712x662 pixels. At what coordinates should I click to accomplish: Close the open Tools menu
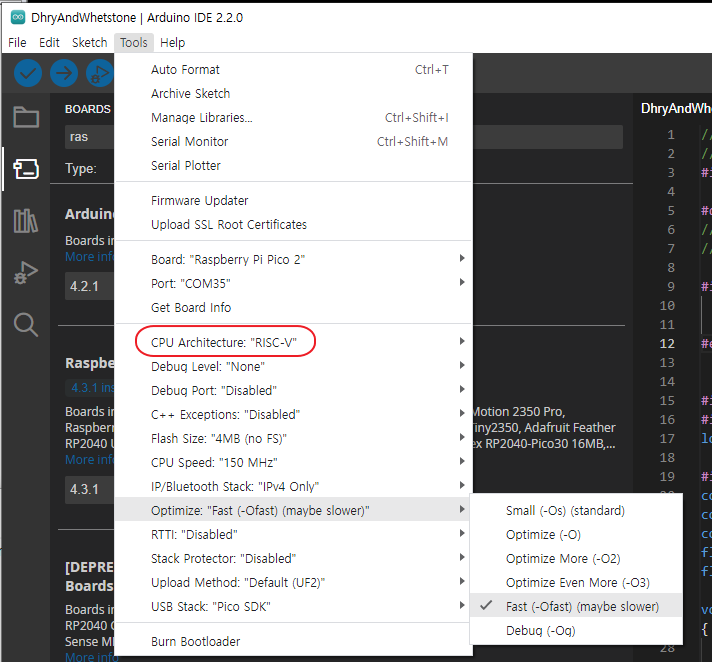coord(134,43)
